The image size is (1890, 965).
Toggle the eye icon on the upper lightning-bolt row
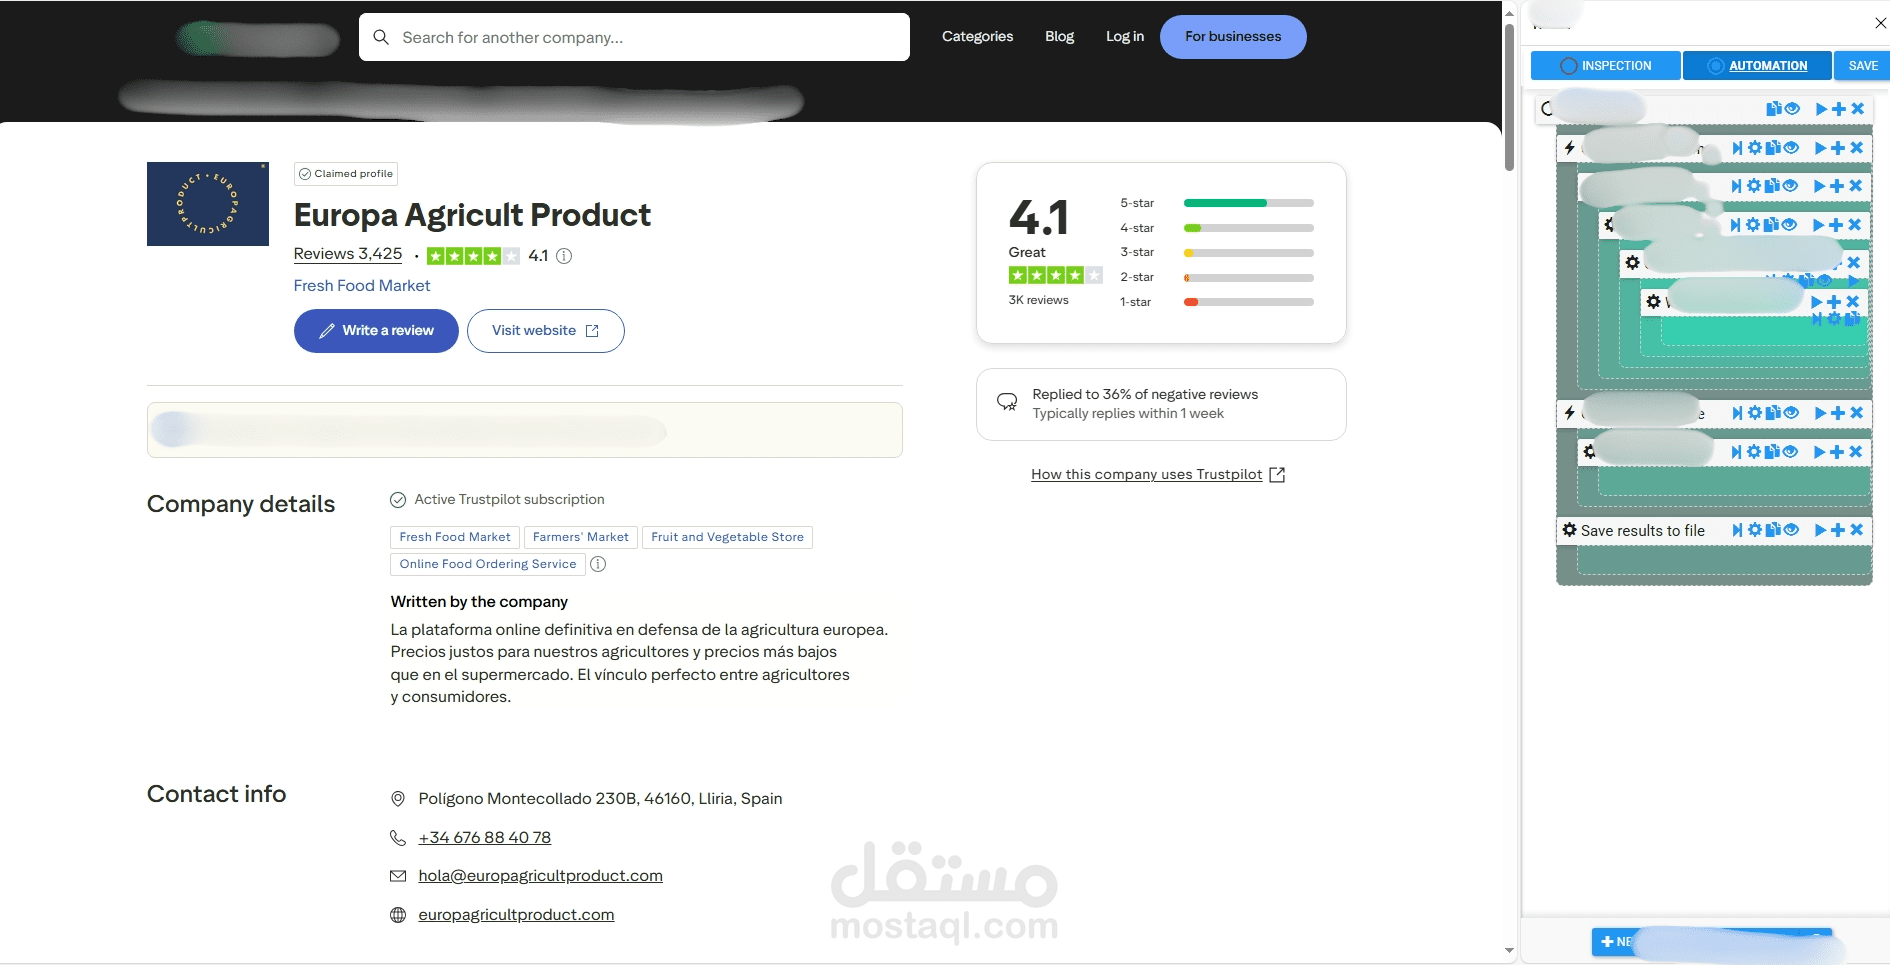point(1791,148)
